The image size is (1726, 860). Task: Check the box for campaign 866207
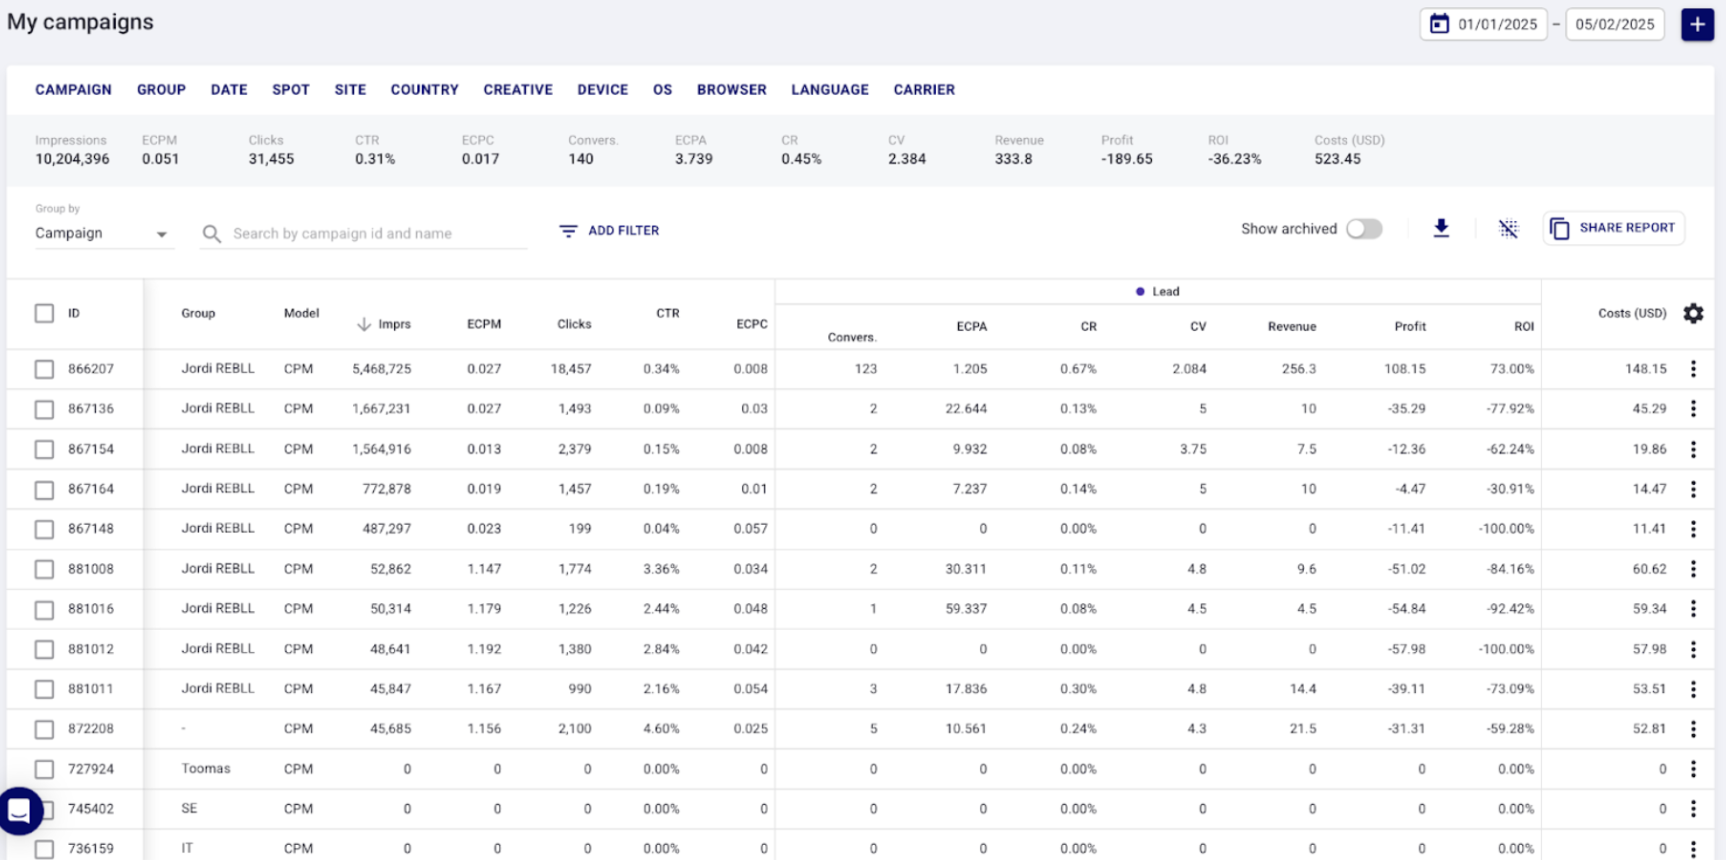click(44, 369)
